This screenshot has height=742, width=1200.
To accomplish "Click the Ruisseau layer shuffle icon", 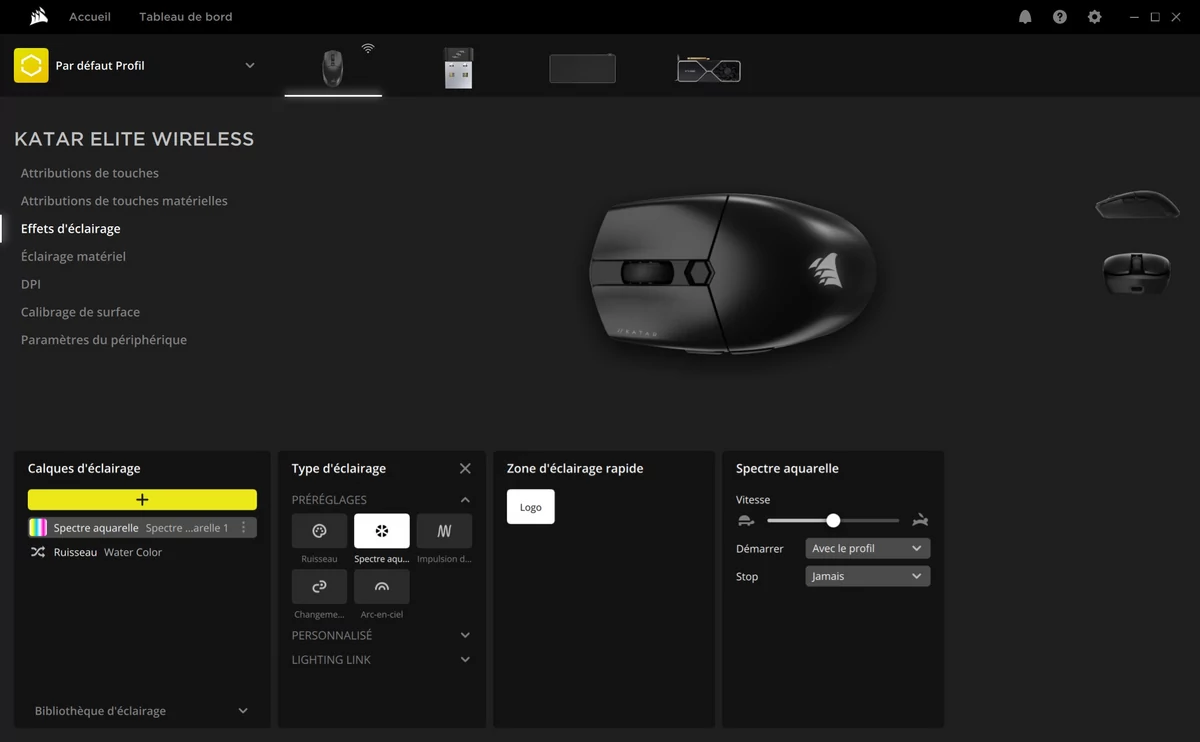I will 38,552.
